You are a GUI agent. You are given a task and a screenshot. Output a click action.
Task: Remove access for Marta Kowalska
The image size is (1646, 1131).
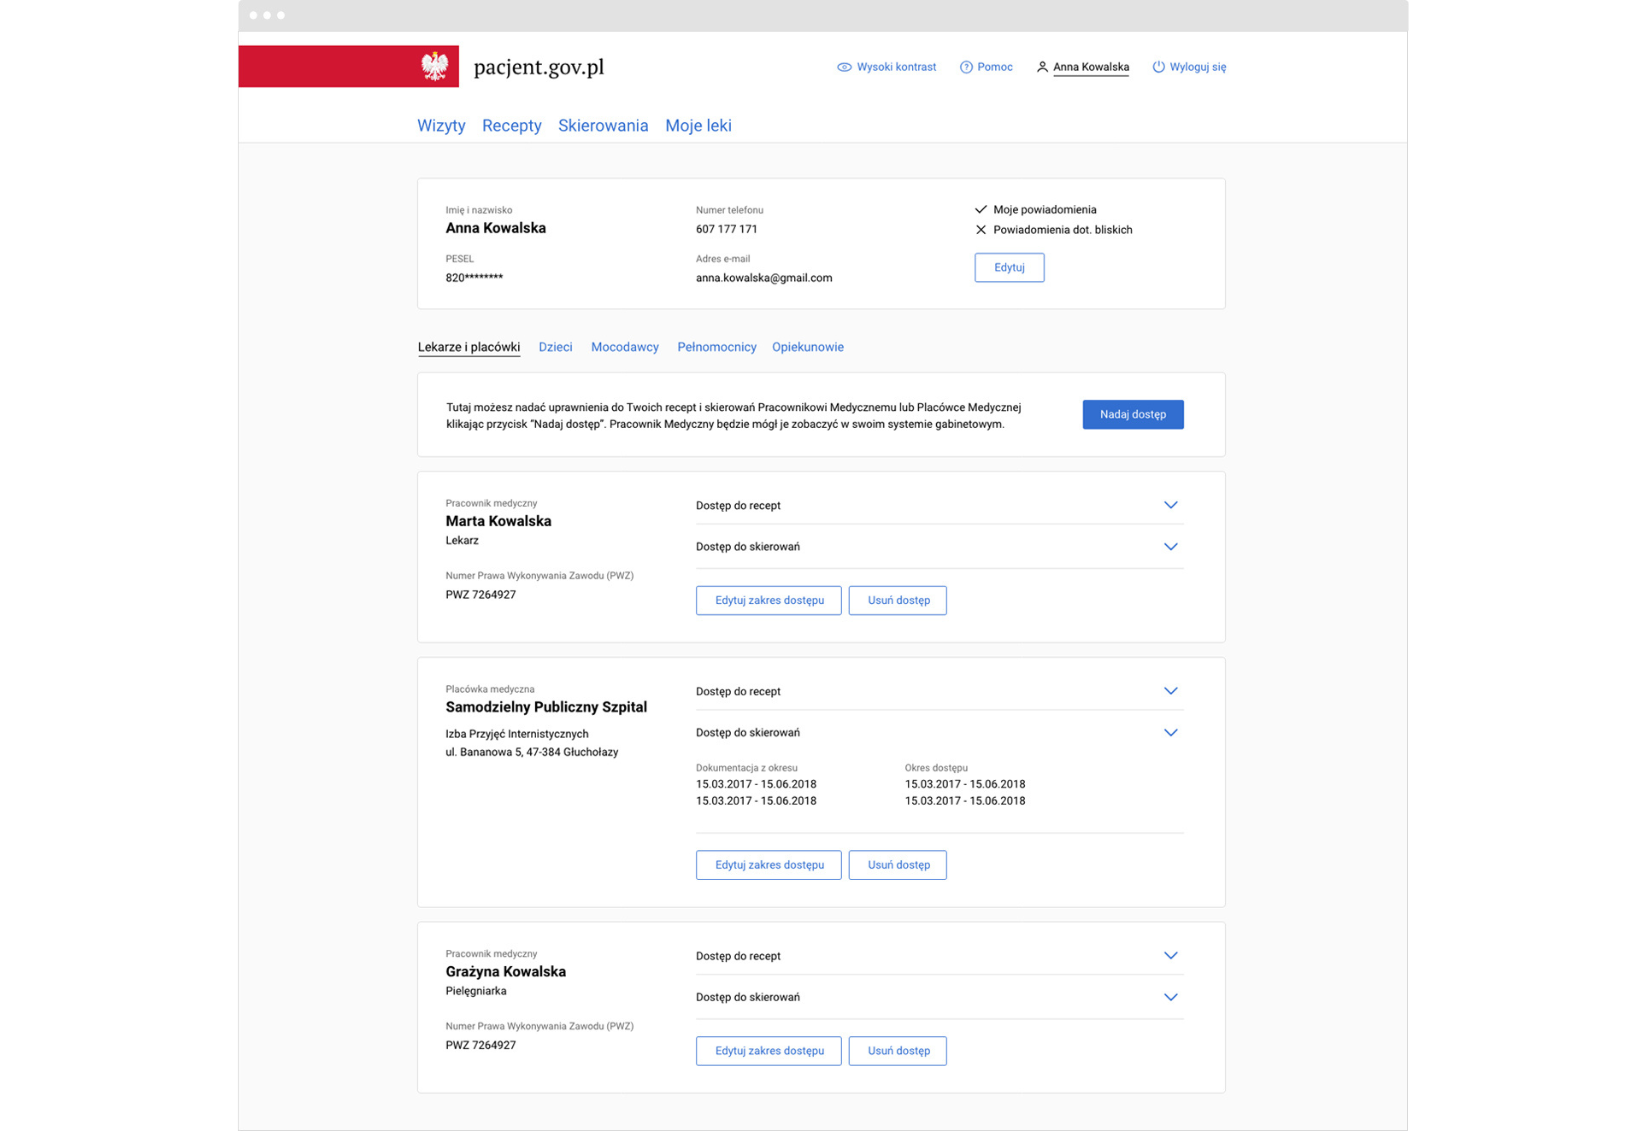pyautogui.click(x=897, y=601)
